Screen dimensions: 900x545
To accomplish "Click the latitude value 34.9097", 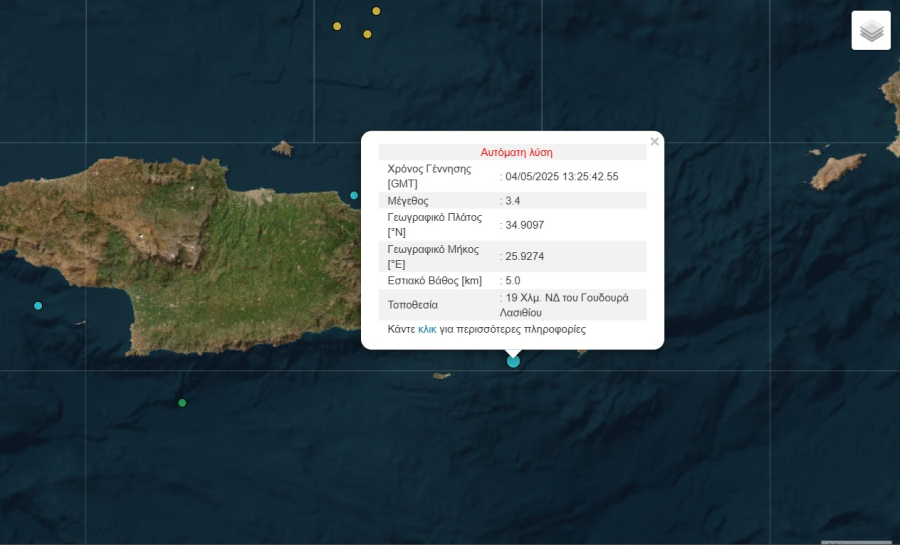I will tap(524, 225).
